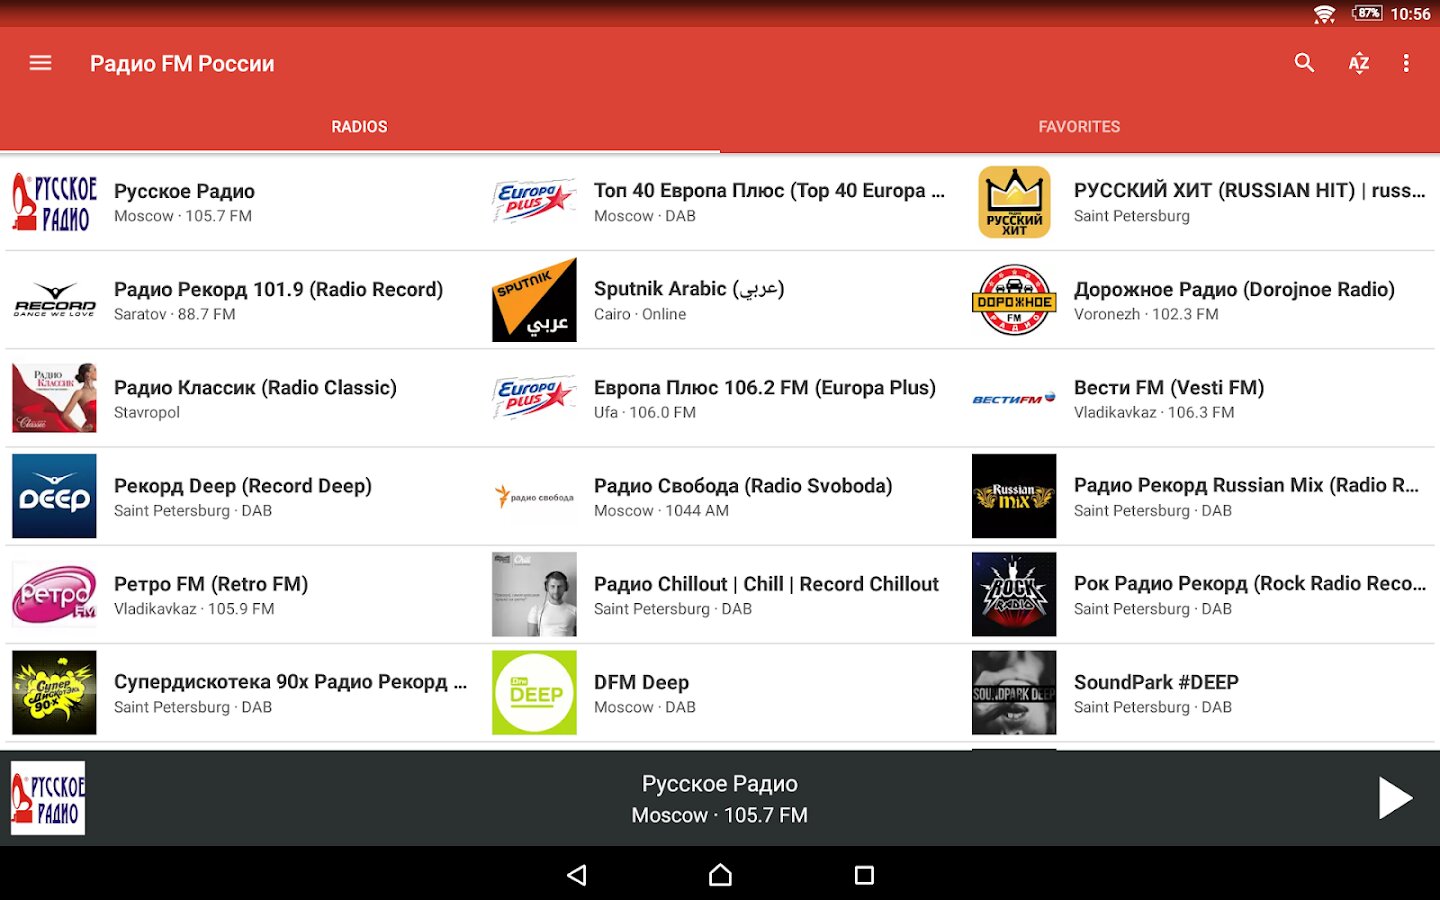Image resolution: width=1440 pixels, height=900 pixels.
Task: Click the Radio Svoboda logo
Action: coord(534,496)
